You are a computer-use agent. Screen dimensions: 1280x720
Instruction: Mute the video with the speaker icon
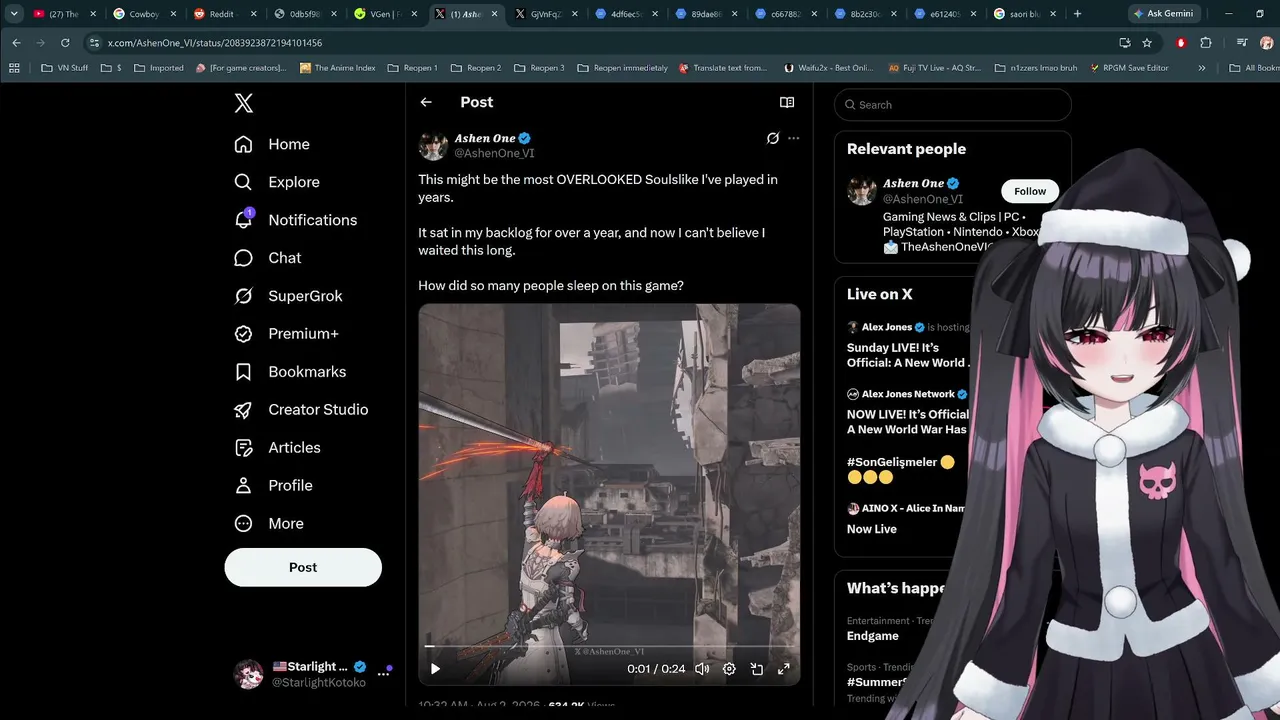coord(702,669)
